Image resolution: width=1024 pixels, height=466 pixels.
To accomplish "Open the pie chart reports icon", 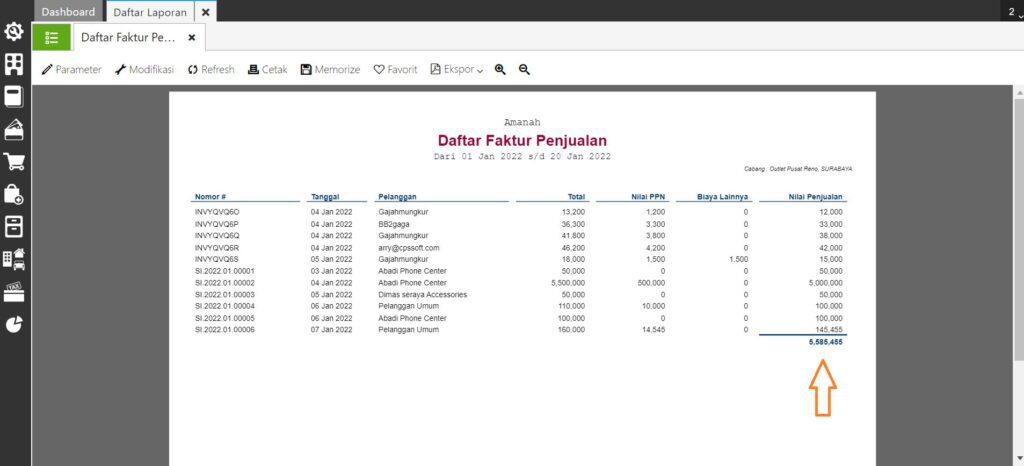I will 14,324.
